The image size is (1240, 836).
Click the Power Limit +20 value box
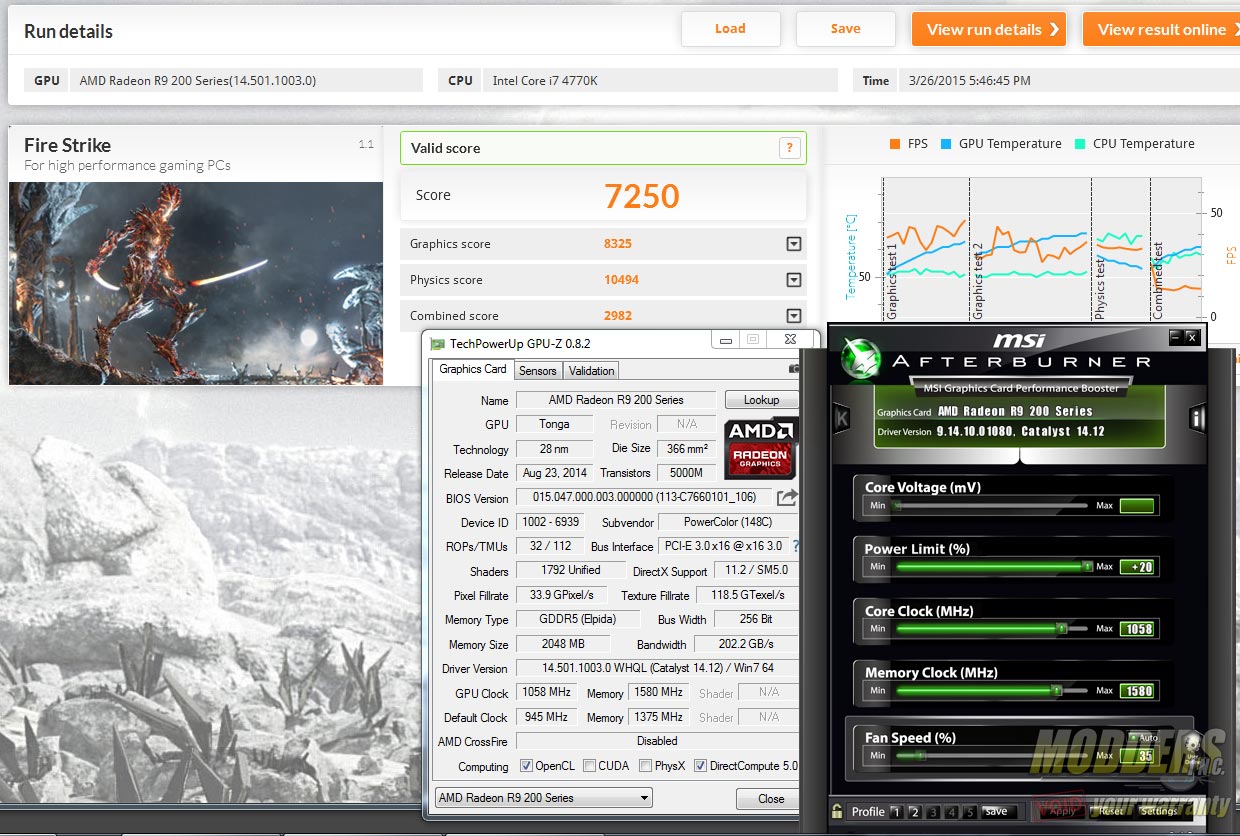coord(1137,567)
